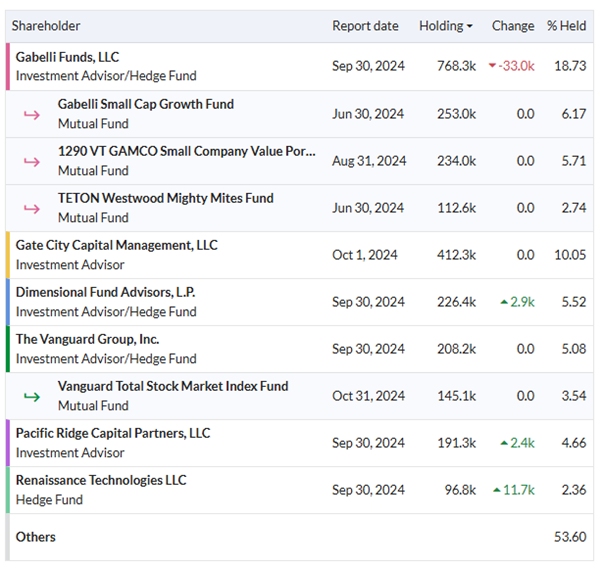
Task: Click dark green color bar of Vanguard Group row
Action: 8,349
